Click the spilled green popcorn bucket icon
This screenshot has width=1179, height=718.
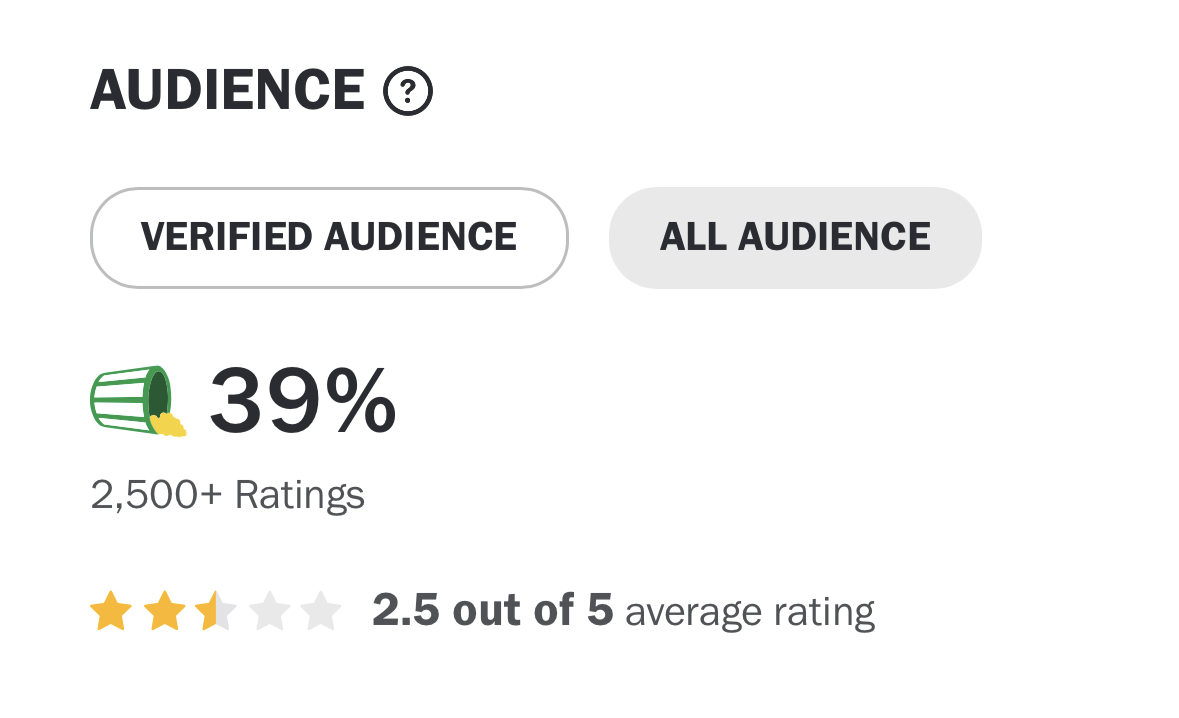pyautogui.click(x=138, y=401)
